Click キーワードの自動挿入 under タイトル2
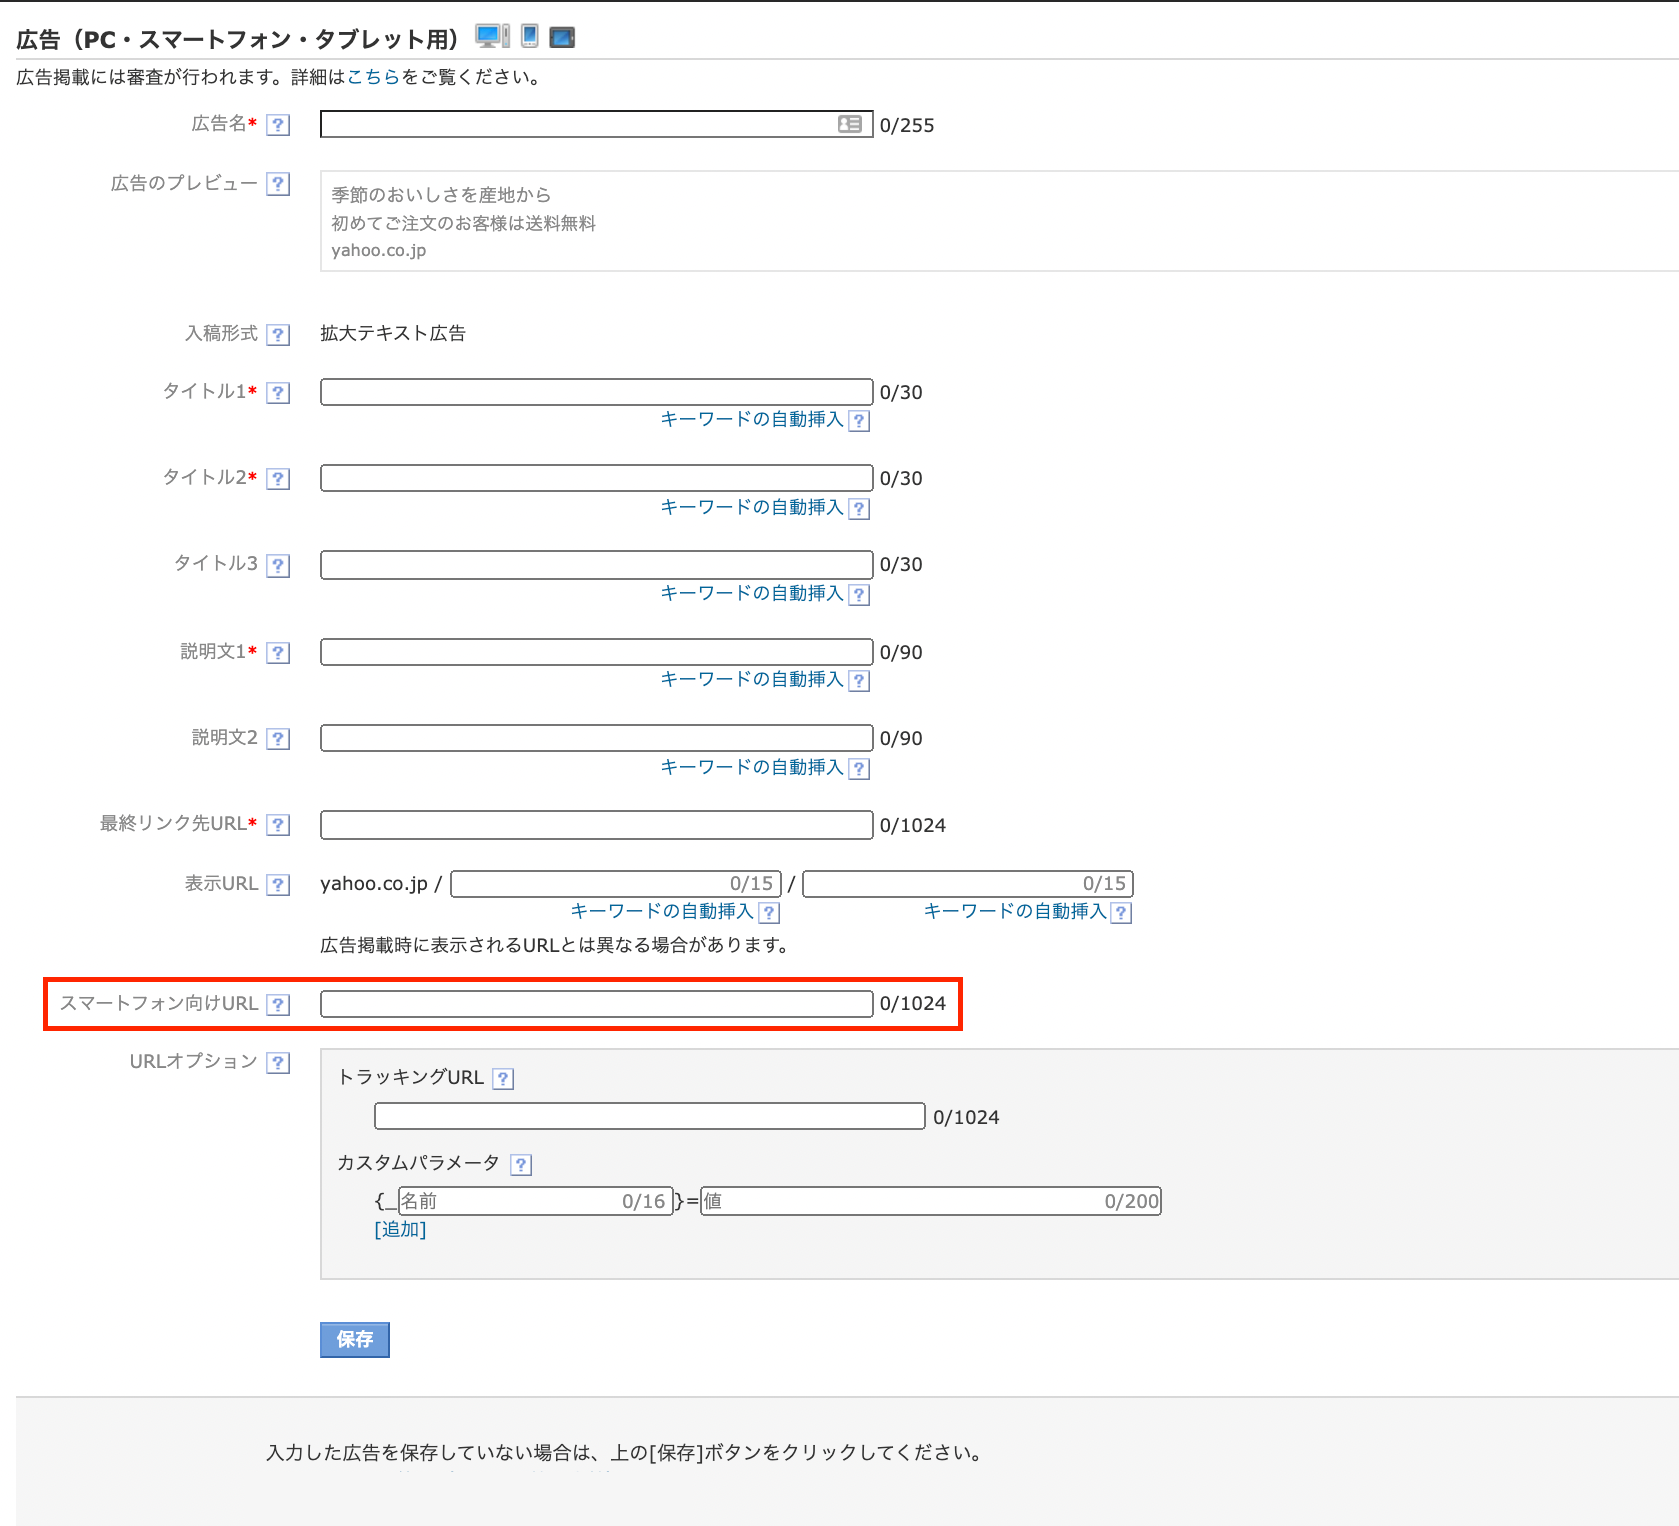This screenshot has height=1526, width=1679. pos(752,507)
